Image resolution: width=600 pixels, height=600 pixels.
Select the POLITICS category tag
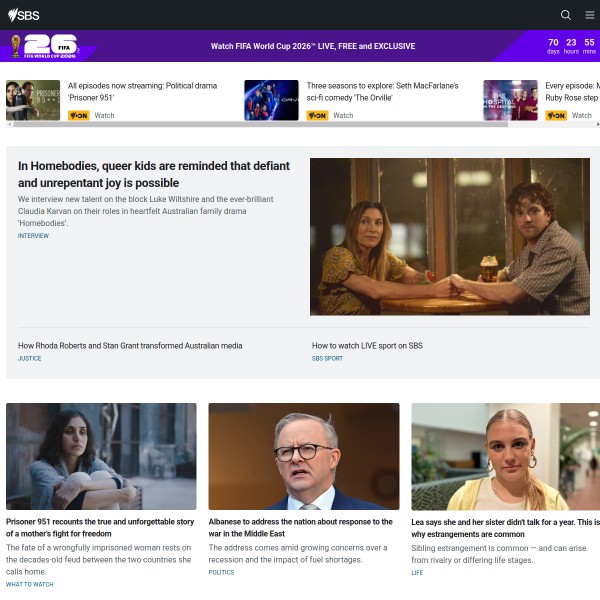(x=221, y=573)
